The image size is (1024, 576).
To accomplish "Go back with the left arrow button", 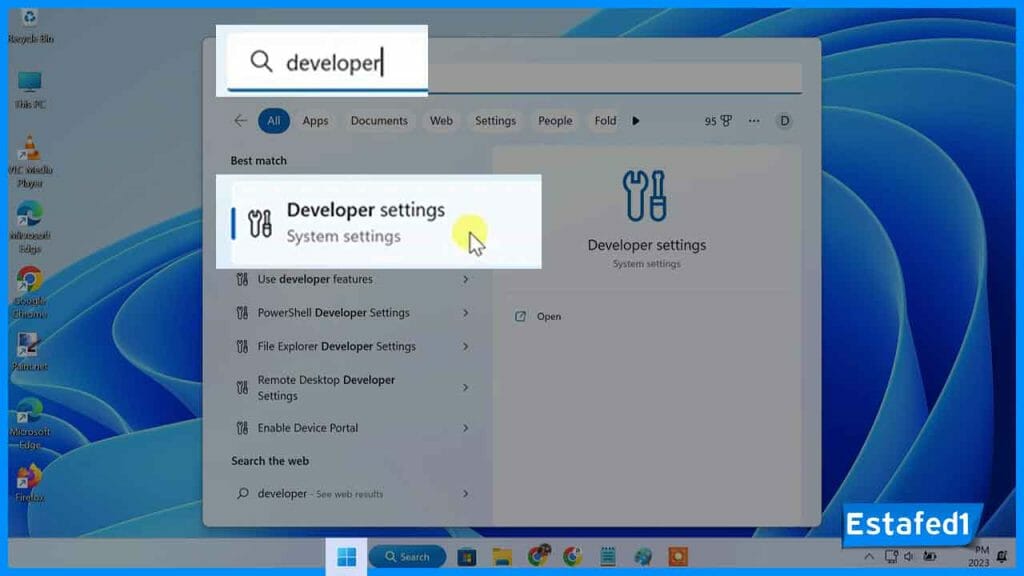I will click(240, 121).
